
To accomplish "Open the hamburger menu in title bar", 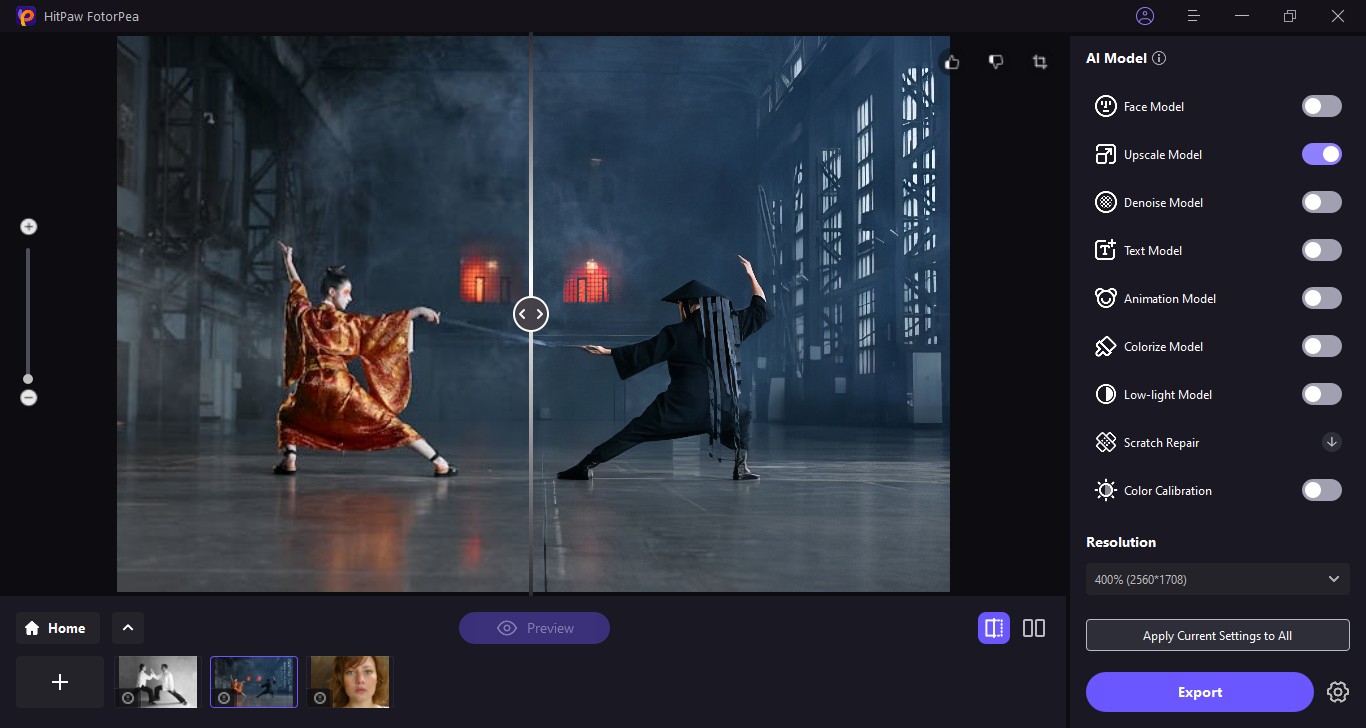I will pos(1193,16).
